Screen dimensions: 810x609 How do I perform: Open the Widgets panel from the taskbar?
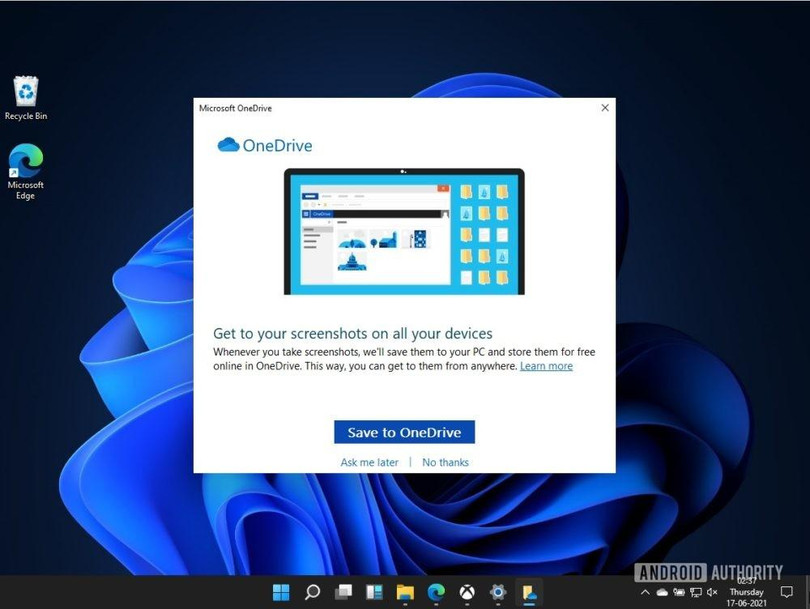coord(374,592)
